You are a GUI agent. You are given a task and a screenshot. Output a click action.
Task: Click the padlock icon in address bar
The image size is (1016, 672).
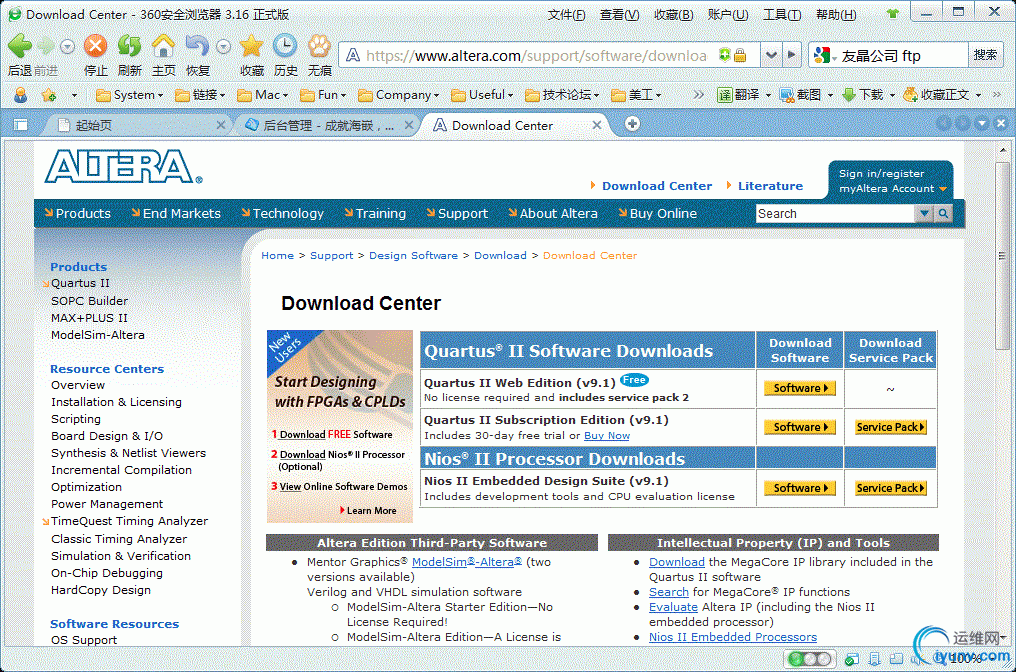[740, 56]
